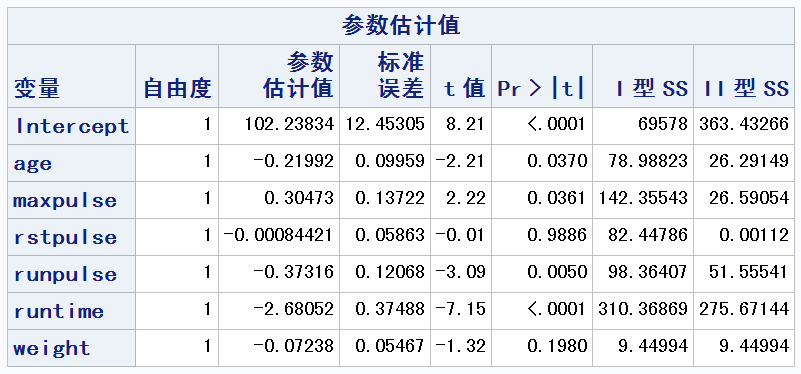Click the Intercept row label
This screenshot has width=801, height=374.
point(72,126)
